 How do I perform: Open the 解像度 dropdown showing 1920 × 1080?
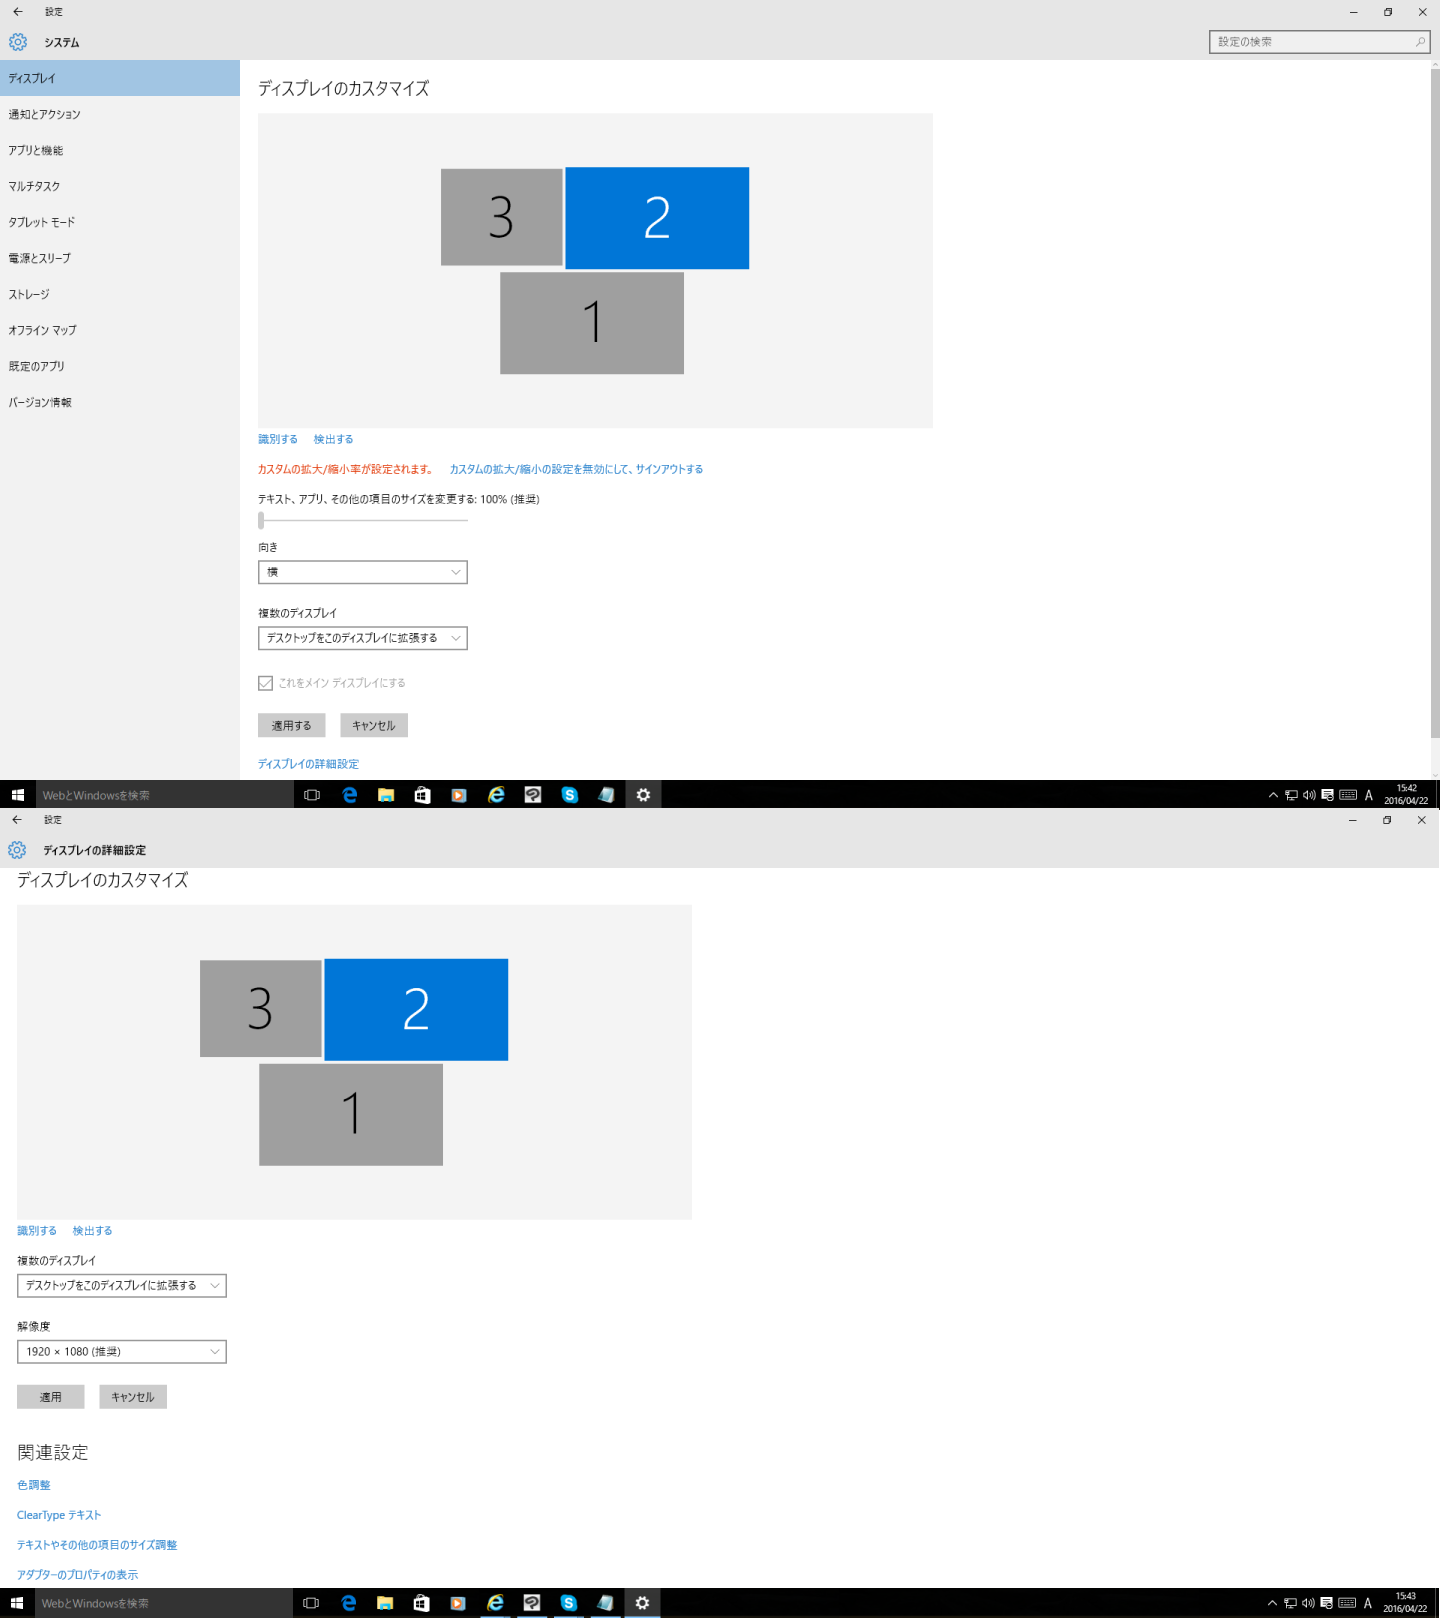(x=122, y=1352)
